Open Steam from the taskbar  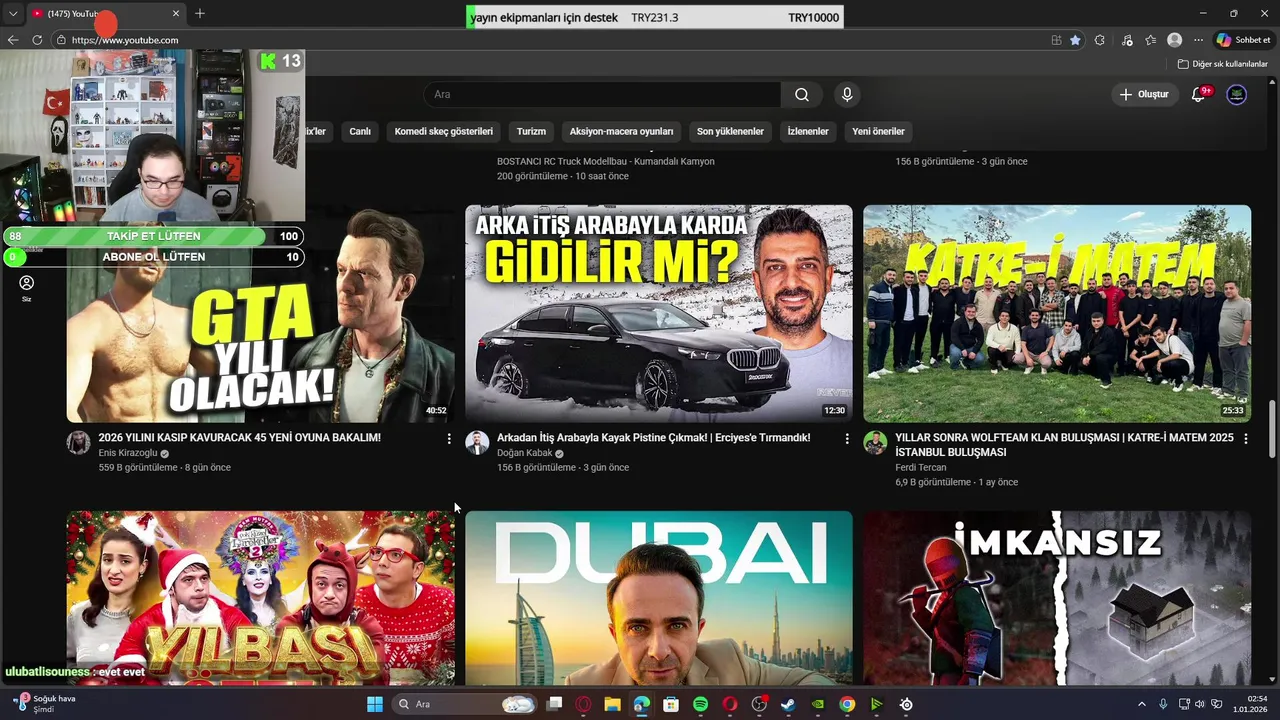(788, 704)
